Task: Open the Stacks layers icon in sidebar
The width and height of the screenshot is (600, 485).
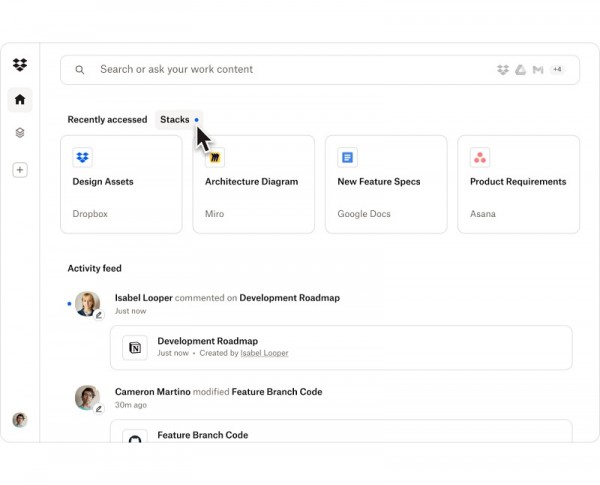Action: [x=20, y=133]
